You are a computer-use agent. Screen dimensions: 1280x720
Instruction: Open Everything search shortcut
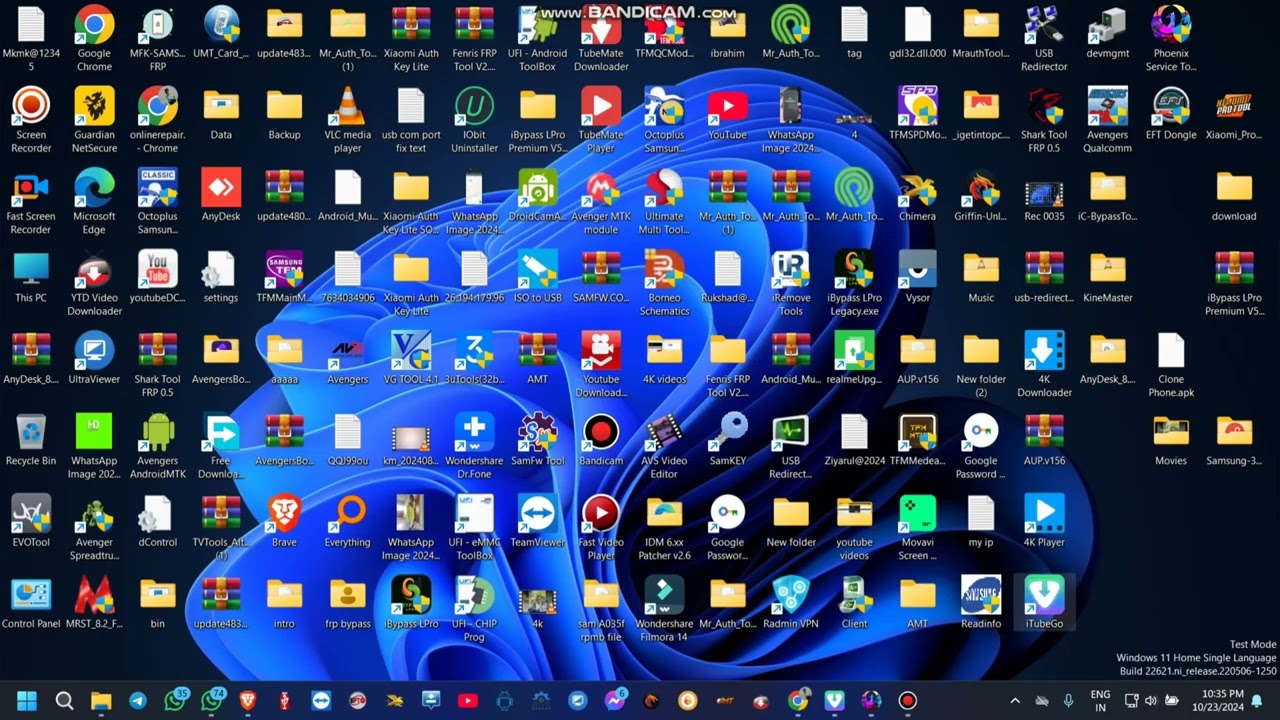pyautogui.click(x=348, y=522)
